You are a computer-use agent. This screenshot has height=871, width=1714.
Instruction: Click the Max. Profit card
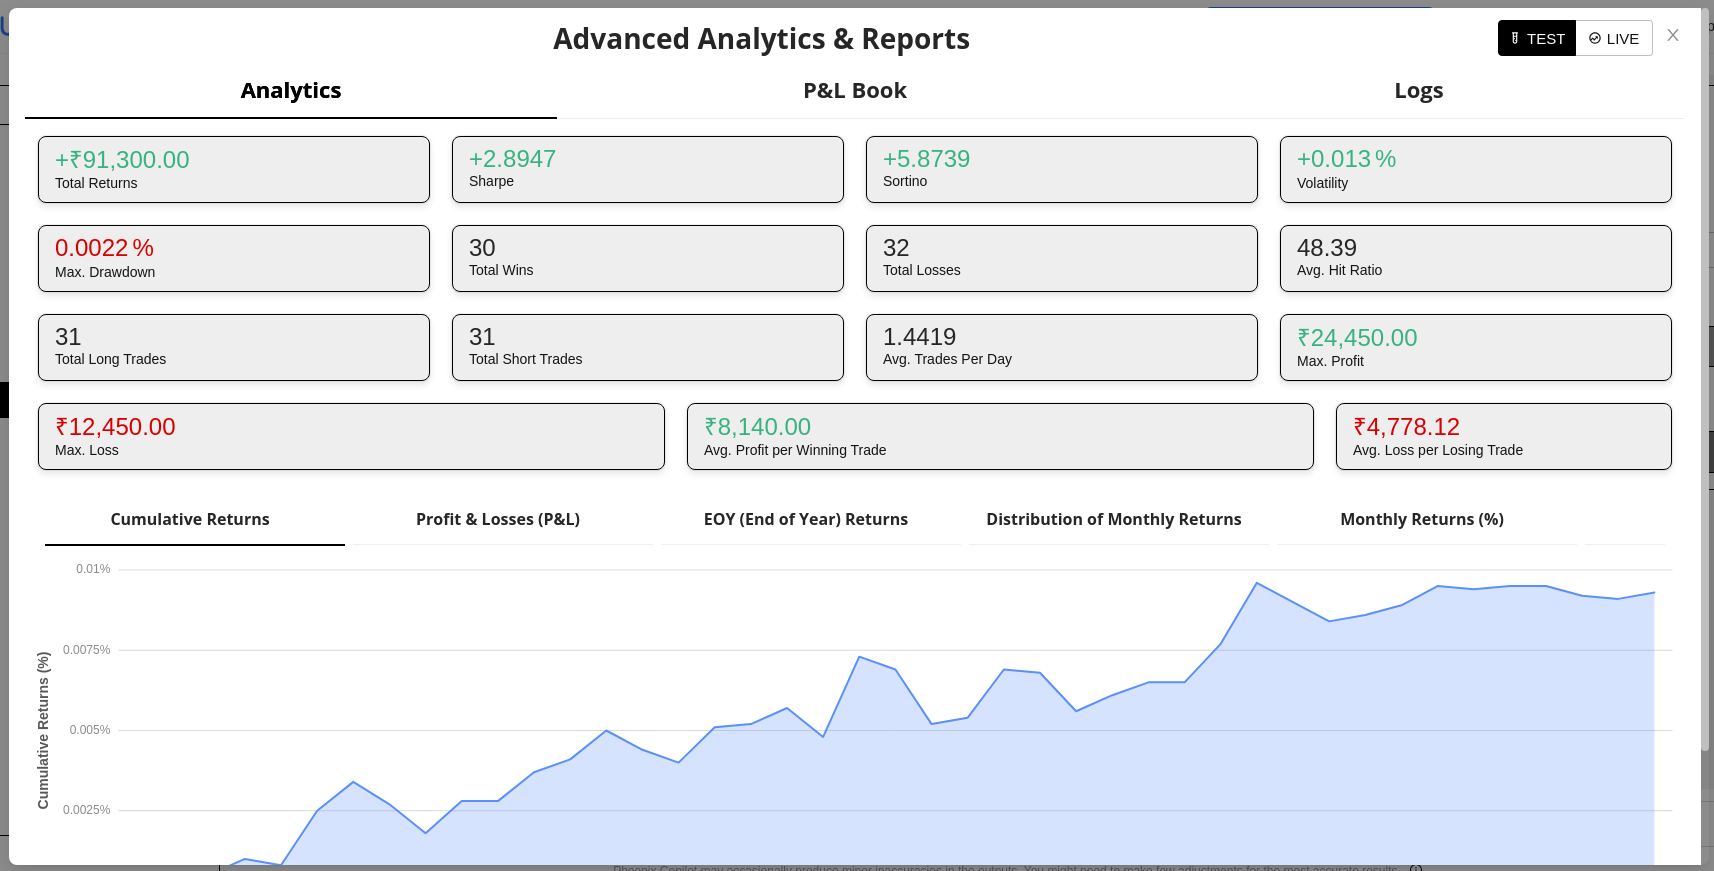1475,348
